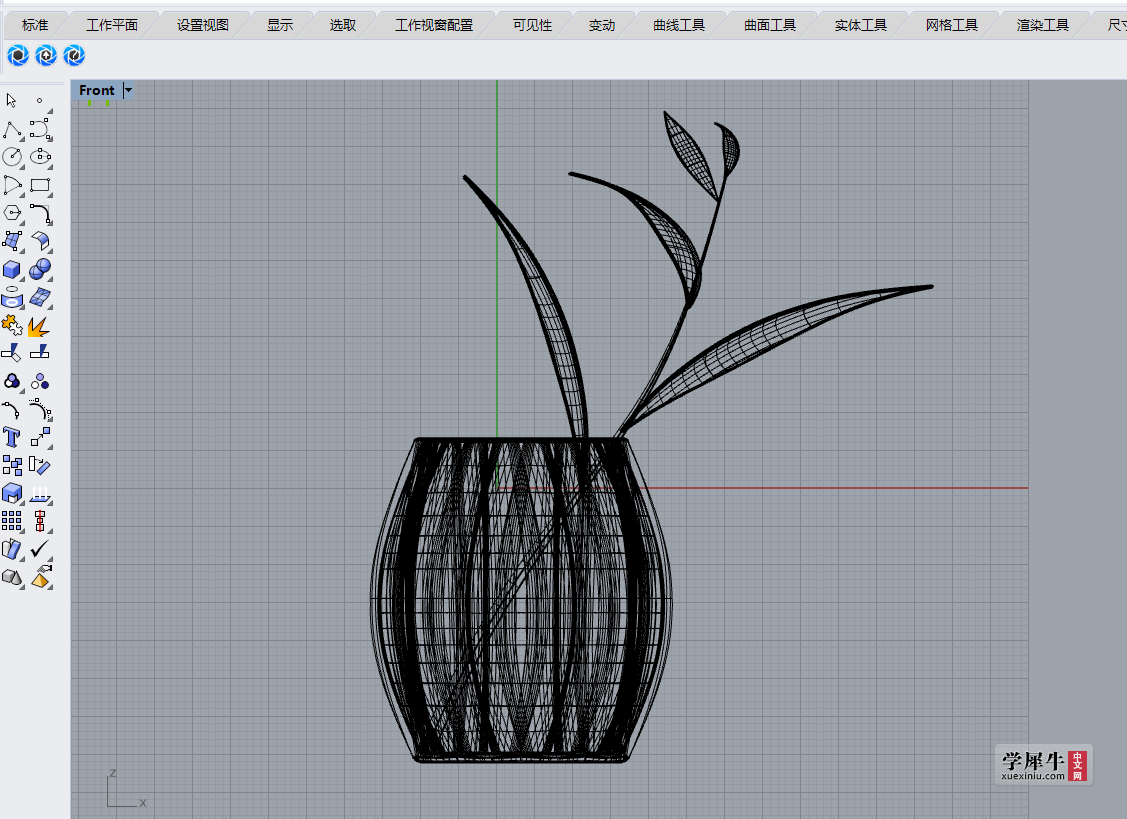Switch to the 显示 tab
The width and height of the screenshot is (1127, 819).
[x=280, y=25]
